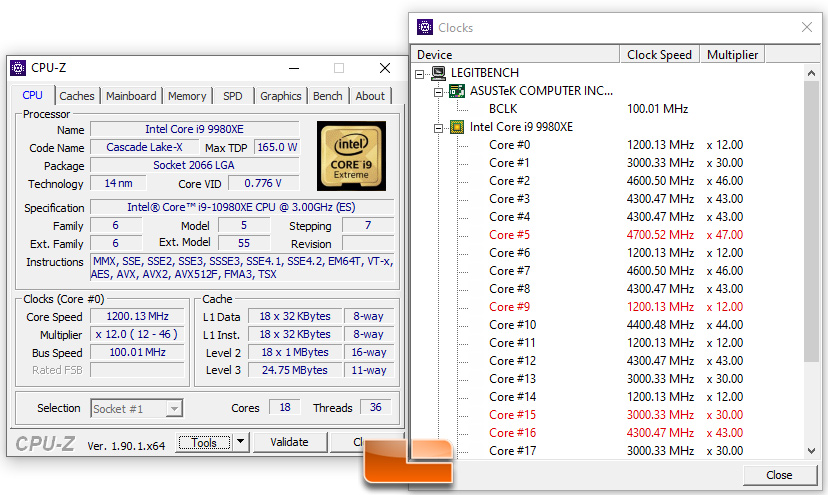
Task: Minimize the CPU-Z window
Action: click(x=294, y=68)
